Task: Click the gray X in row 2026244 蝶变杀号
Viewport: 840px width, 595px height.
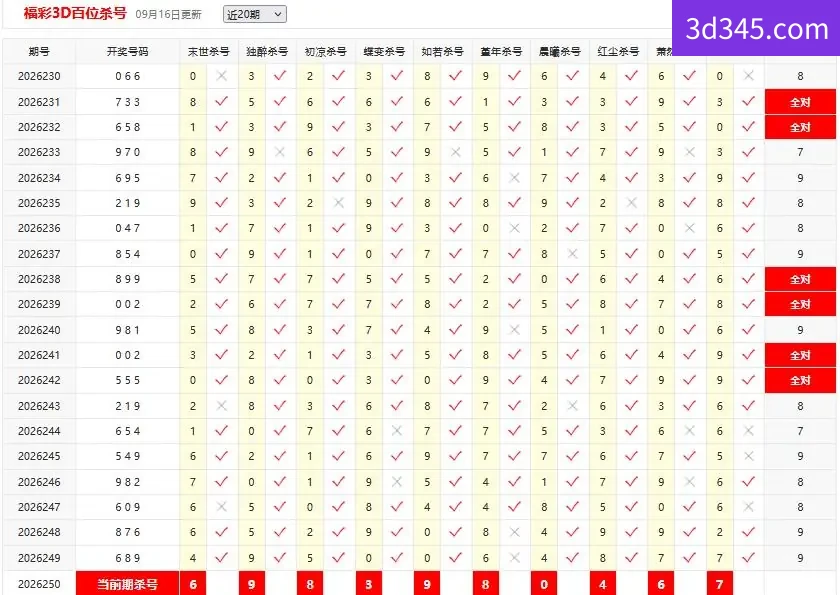Action: click(x=396, y=431)
